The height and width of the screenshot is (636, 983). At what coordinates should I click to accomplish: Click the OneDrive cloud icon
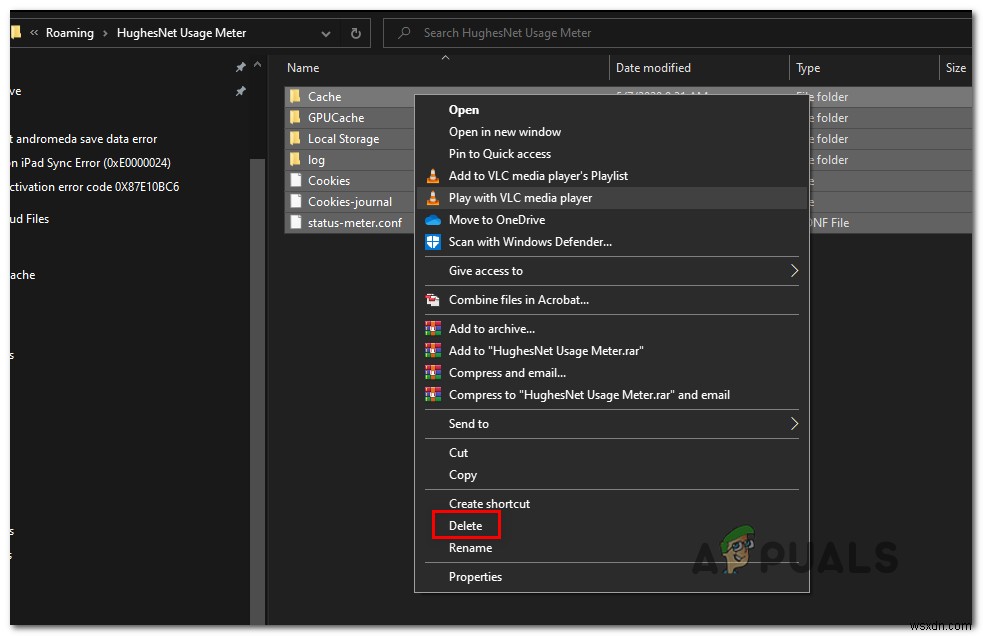click(x=432, y=220)
